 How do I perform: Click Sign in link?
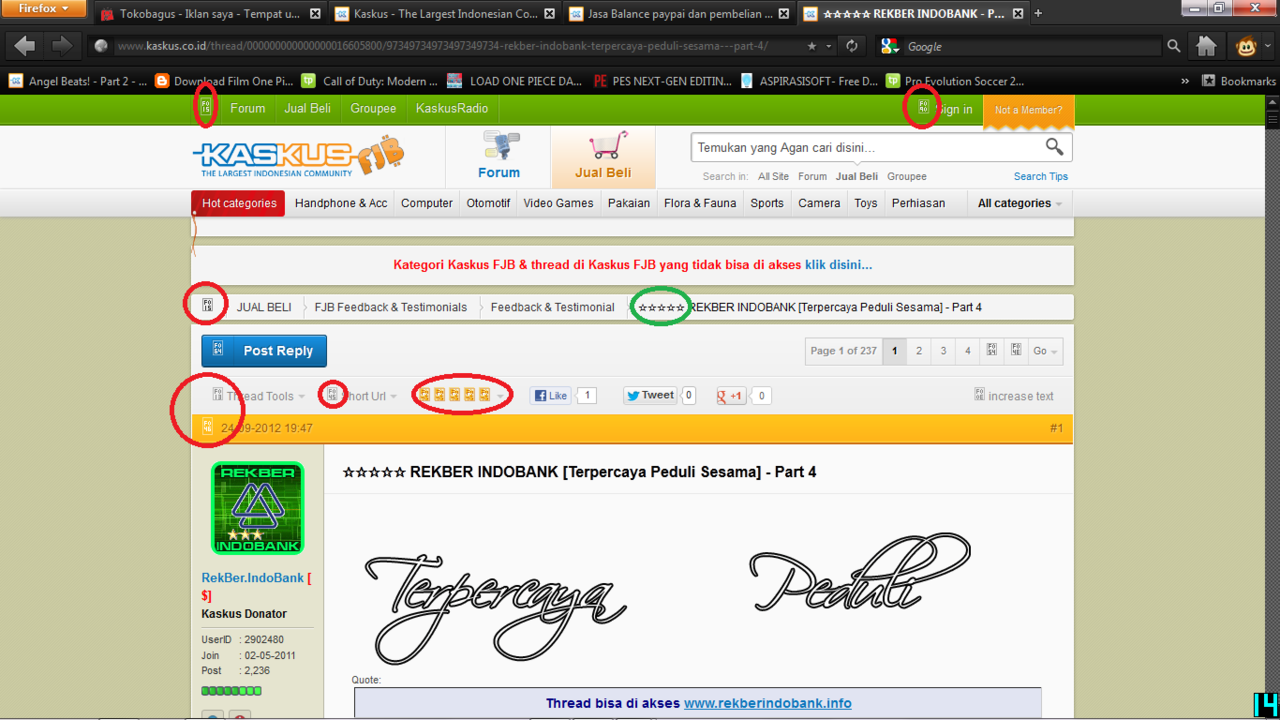point(954,109)
